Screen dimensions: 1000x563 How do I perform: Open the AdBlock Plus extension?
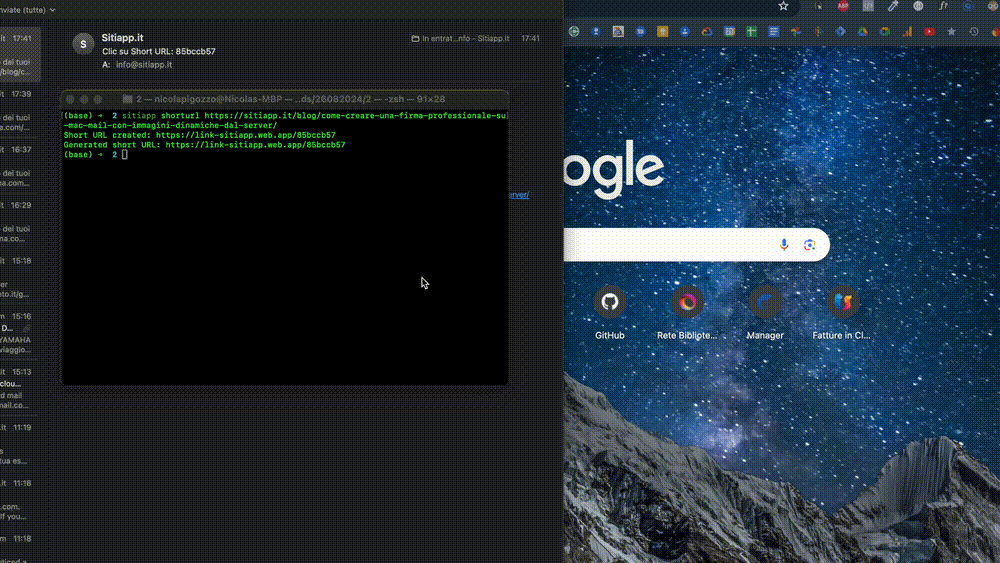(x=843, y=6)
